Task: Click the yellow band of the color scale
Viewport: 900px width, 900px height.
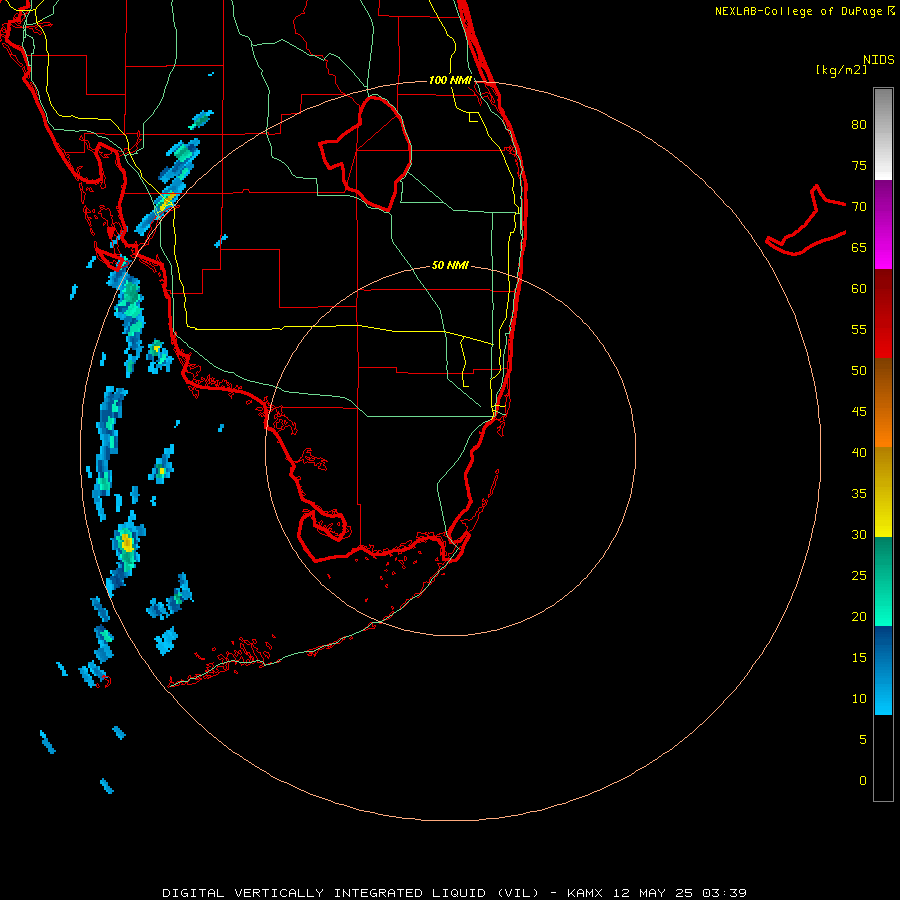Action: [x=883, y=492]
